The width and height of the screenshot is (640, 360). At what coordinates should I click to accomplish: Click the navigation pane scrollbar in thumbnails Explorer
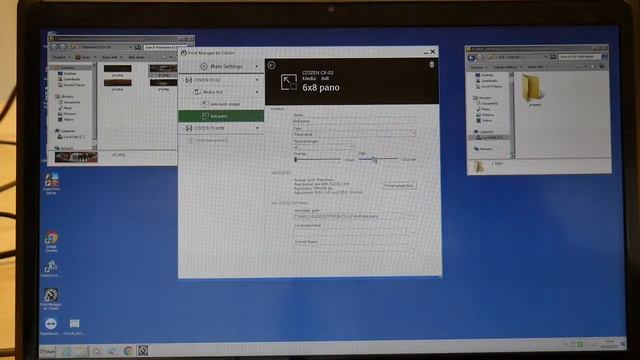(x=95, y=106)
